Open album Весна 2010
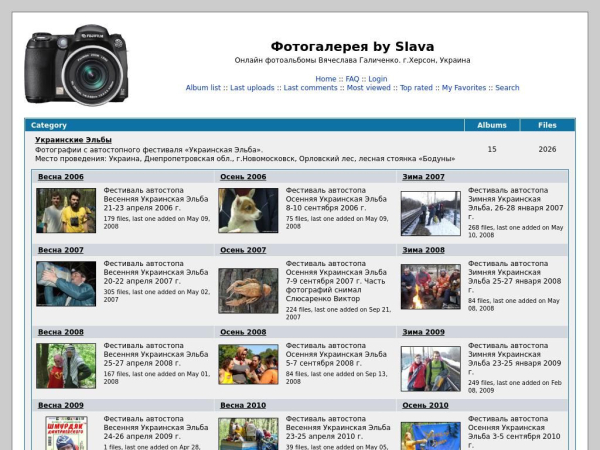Screen dimensions: 600x450 tap(243, 405)
